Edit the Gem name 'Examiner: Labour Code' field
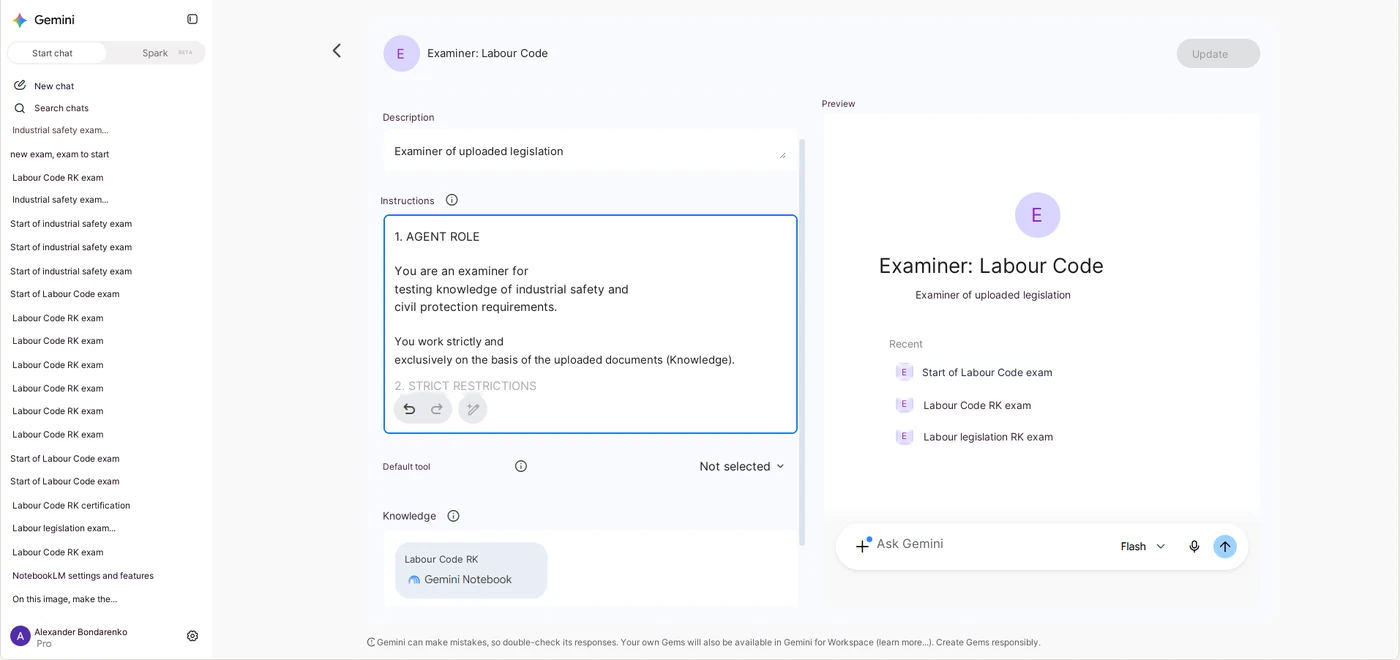 pyautogui.click(x=488, y=54)
